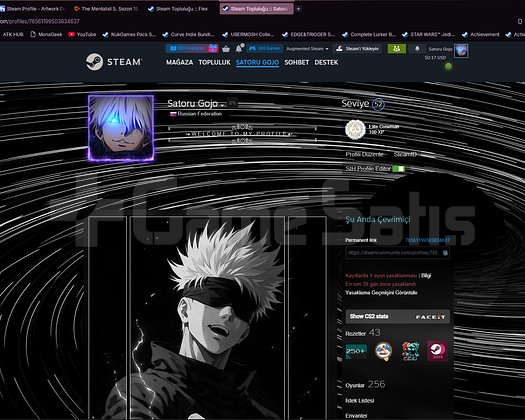525x420 pixels.
Task: Open the TOPLULUK menu
Action: (214, 62)
